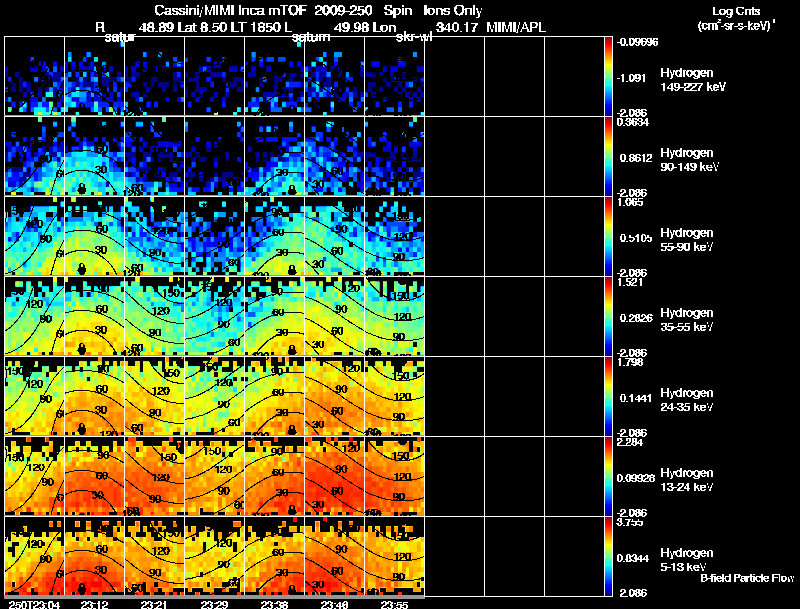This screenshot has height=609, width=800.
Task: Click the -1.091 color scale value
Action: coord(631,78)
